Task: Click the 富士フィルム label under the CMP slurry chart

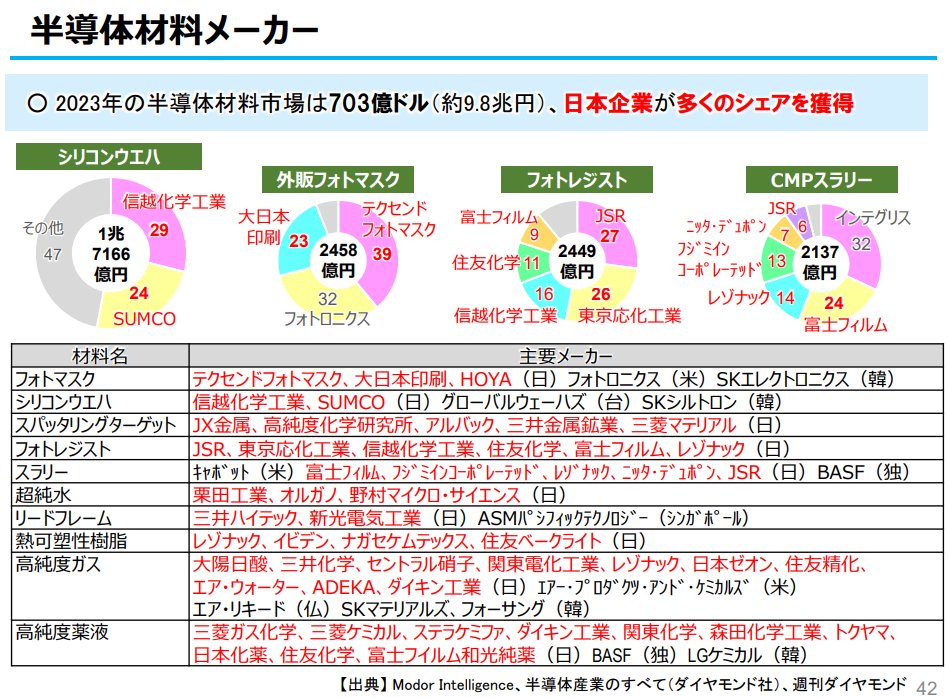Action: pos(845,325)
